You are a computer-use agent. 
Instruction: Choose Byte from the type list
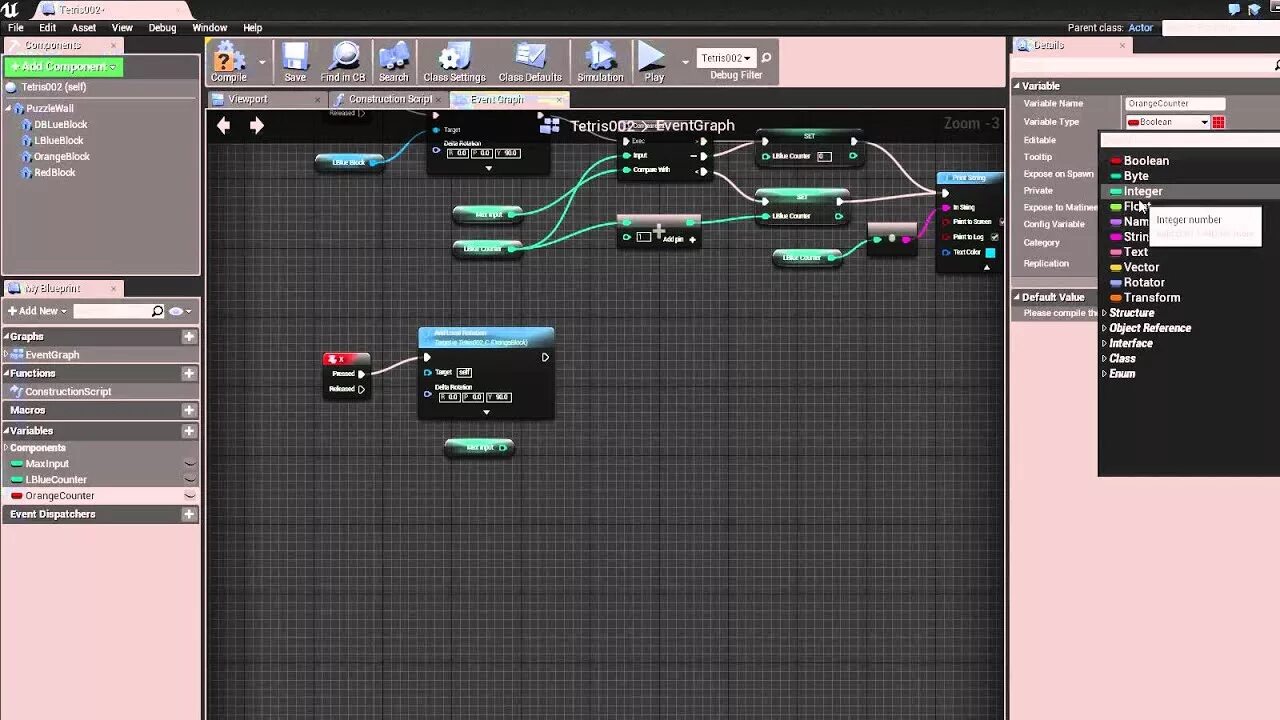[x=1136, y=176]
